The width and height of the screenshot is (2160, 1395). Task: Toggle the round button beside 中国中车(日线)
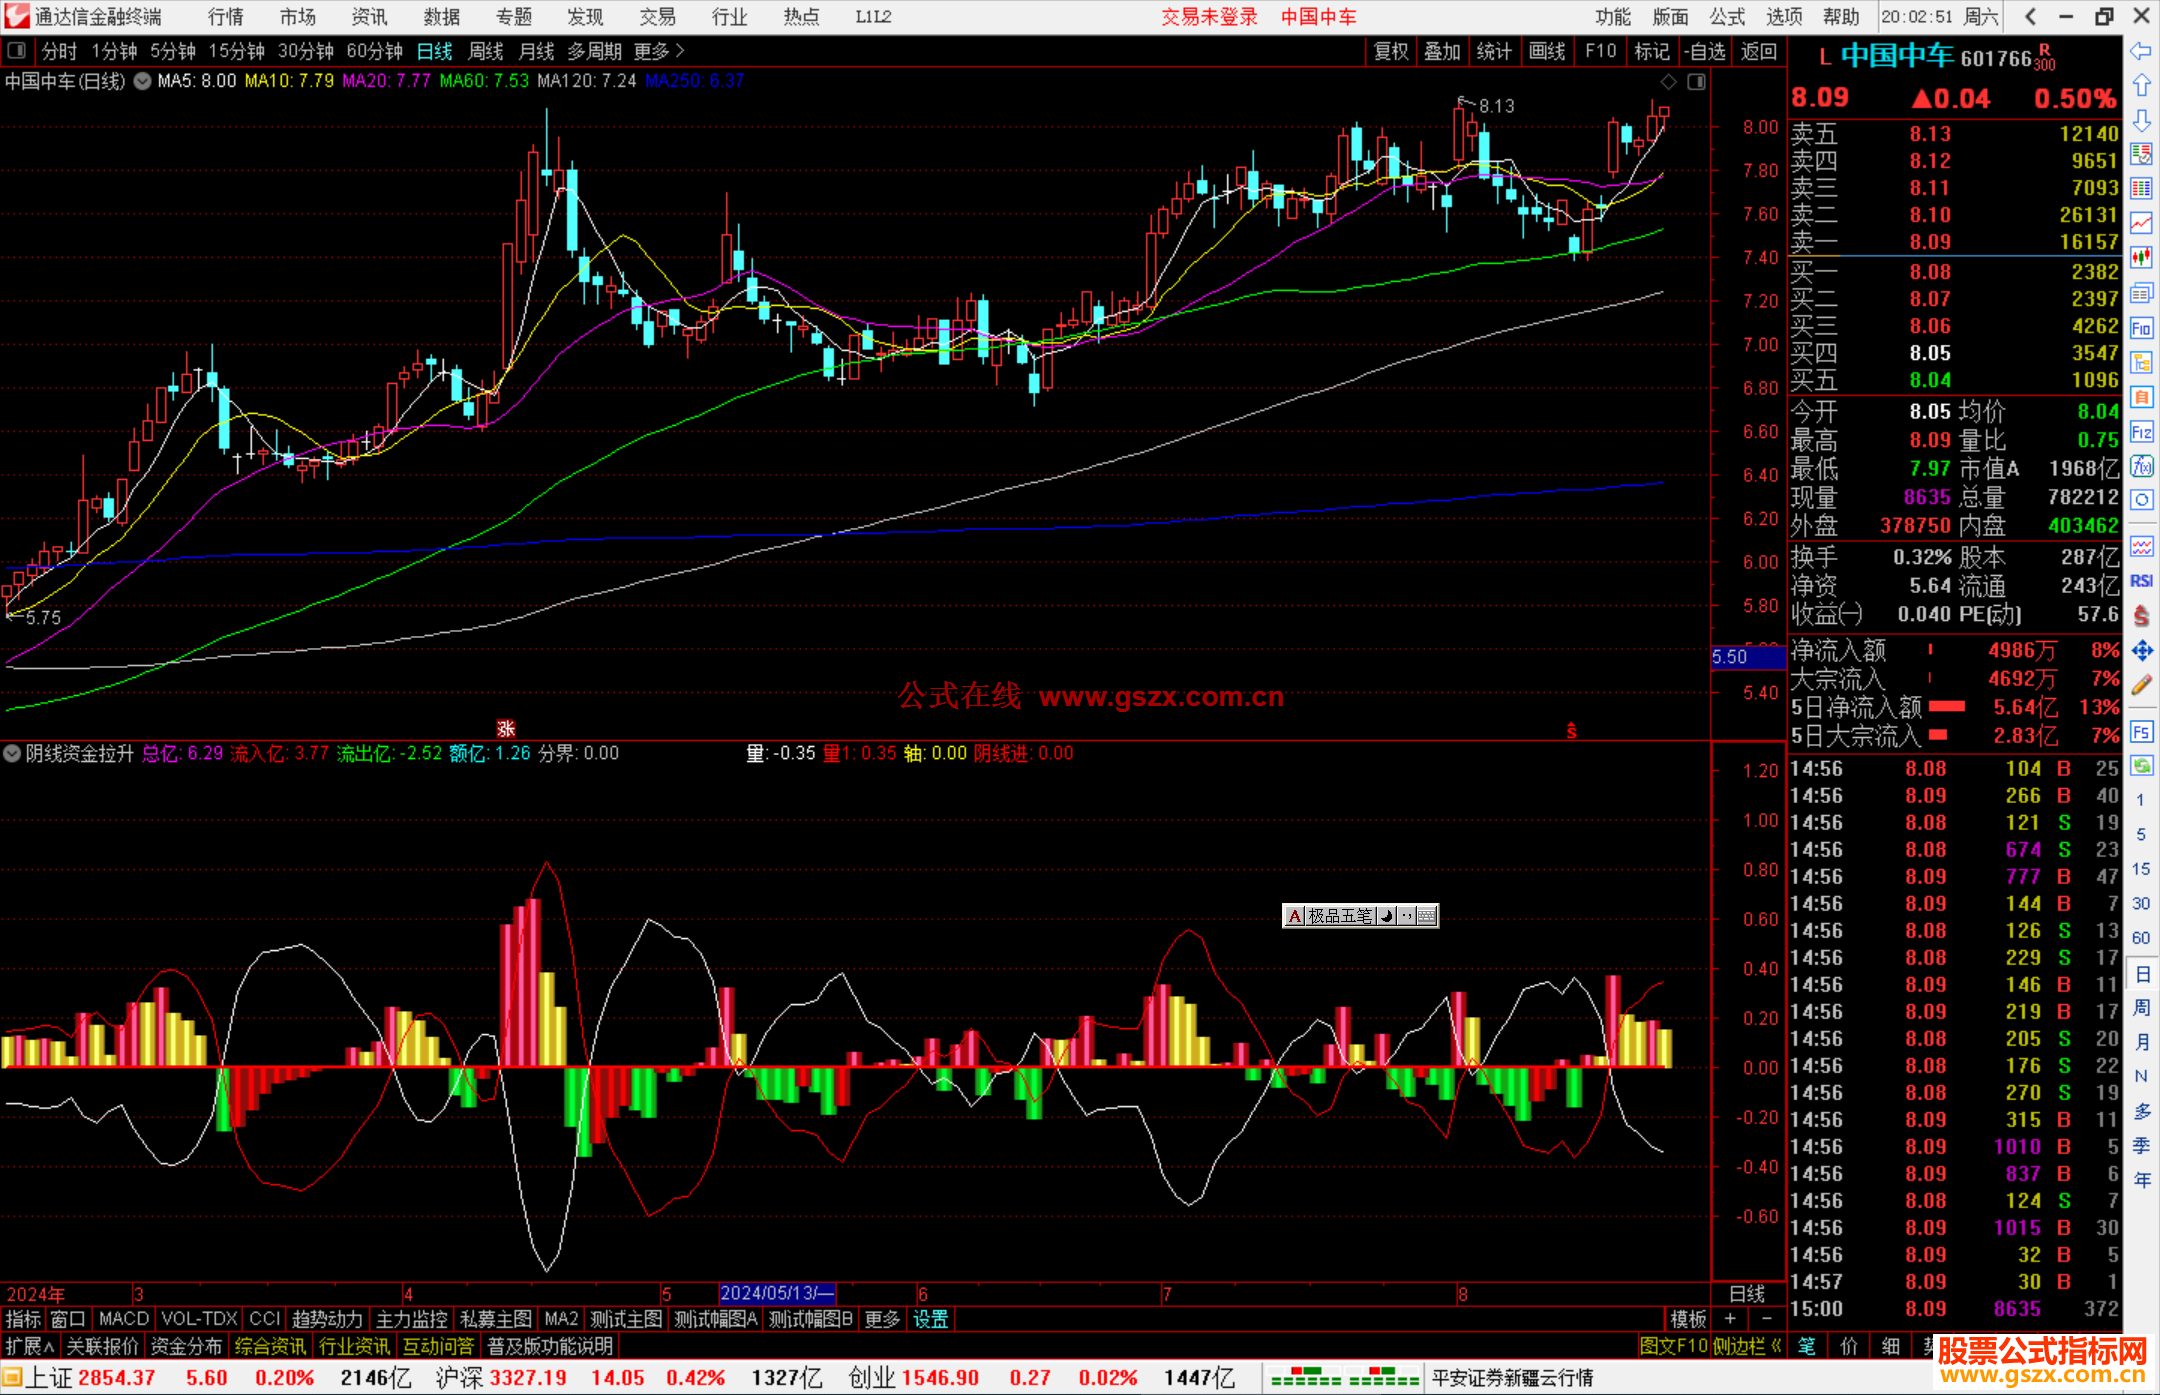pyautogui.click(x=142, y=81)
